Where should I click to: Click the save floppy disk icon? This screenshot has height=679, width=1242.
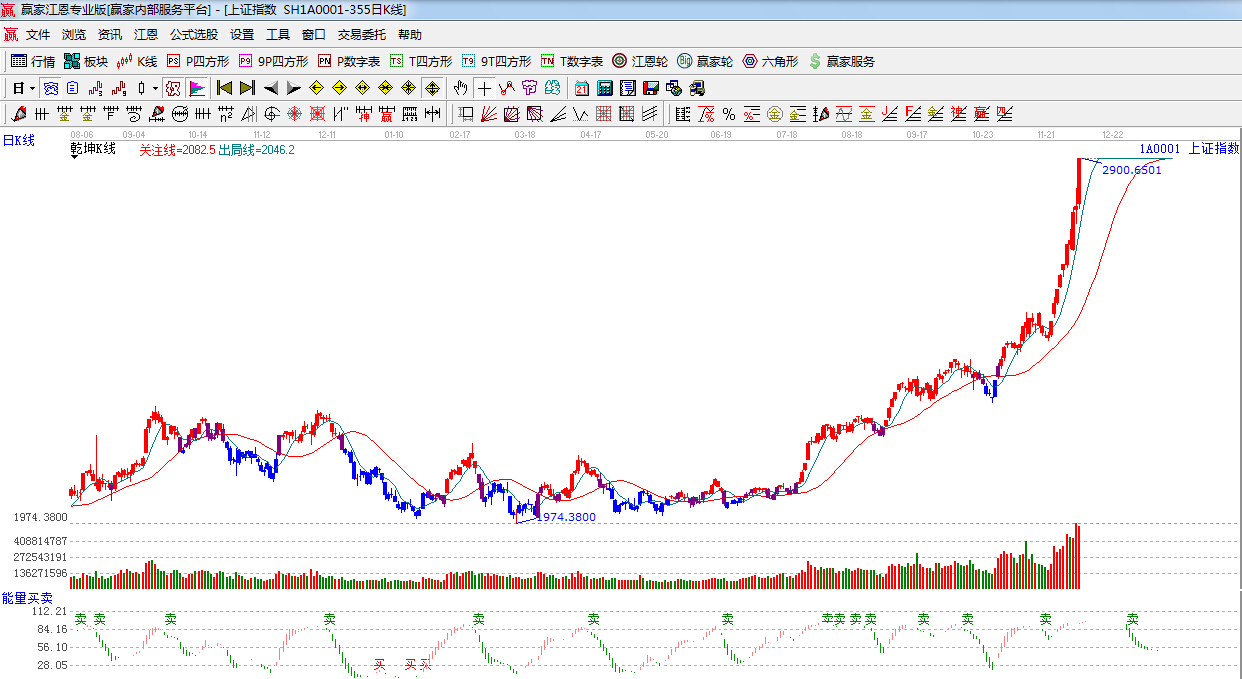coord(650,88)
